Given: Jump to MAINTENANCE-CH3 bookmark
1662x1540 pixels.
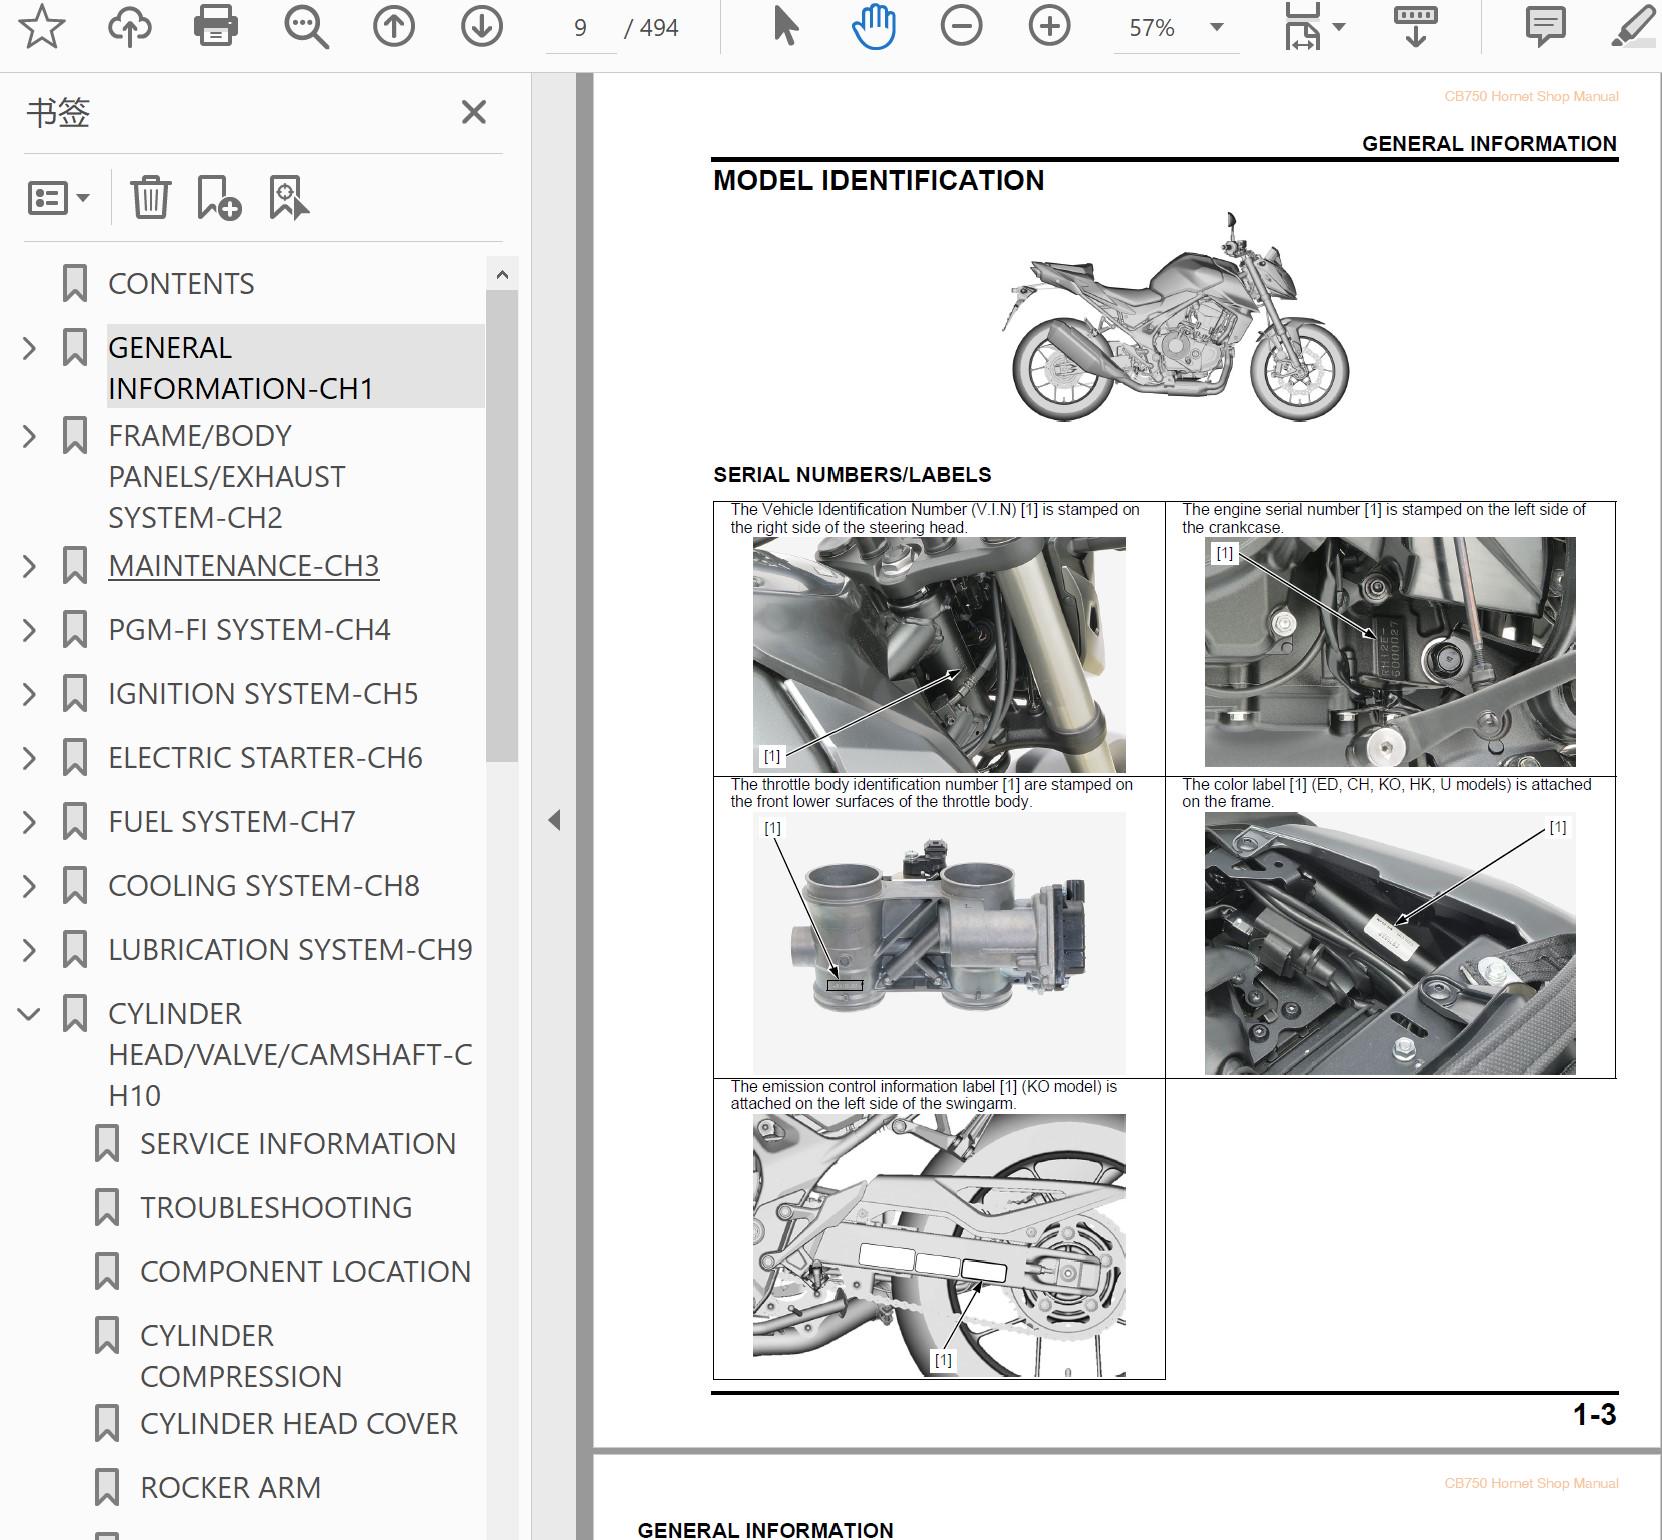Looking at the screenshot, I should coord(244,566).
